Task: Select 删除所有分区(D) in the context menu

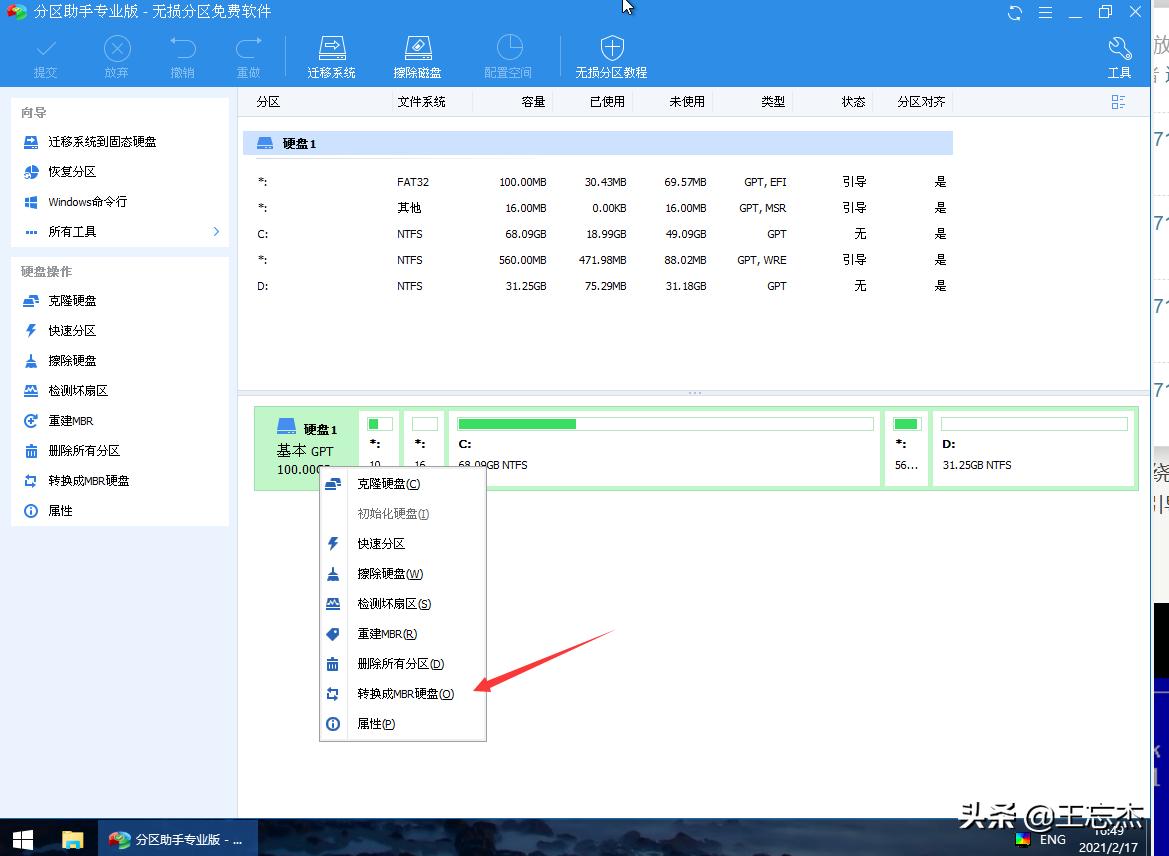Action: click(x=400, y=664)
